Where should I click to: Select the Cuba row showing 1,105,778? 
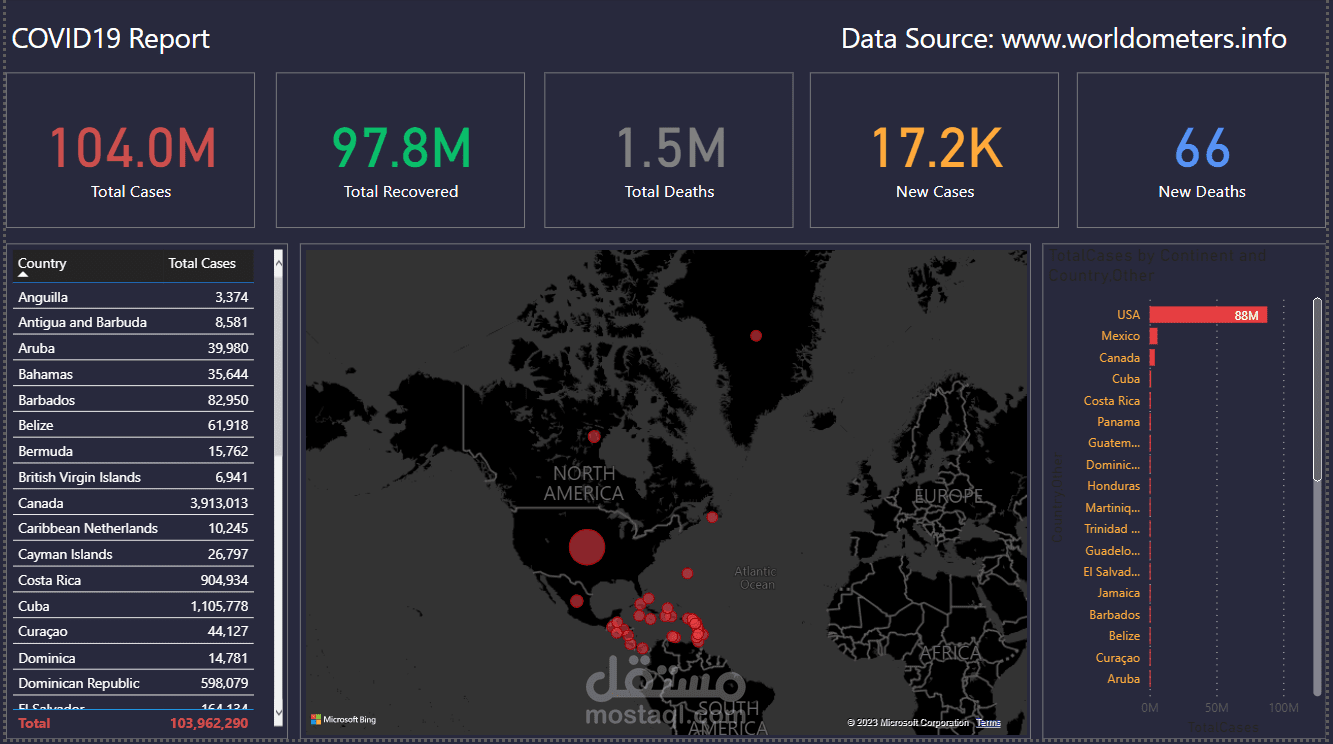pos(133,606)
